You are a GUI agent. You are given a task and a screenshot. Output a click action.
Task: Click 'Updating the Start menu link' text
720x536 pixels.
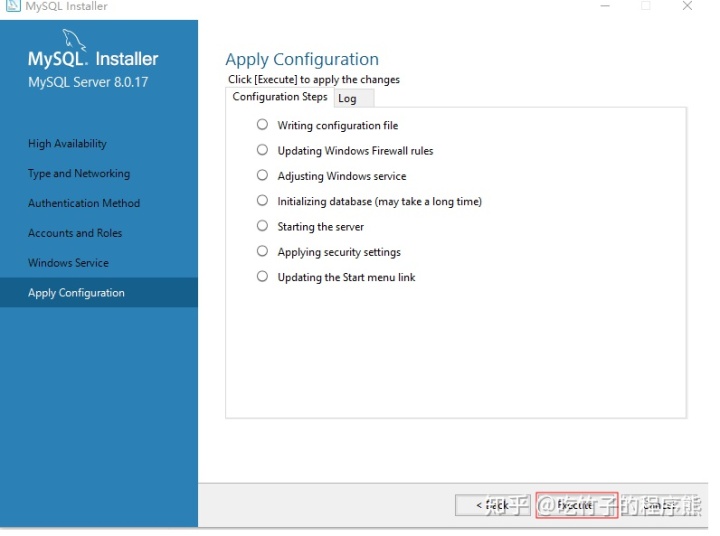click(x=346, y=277)
